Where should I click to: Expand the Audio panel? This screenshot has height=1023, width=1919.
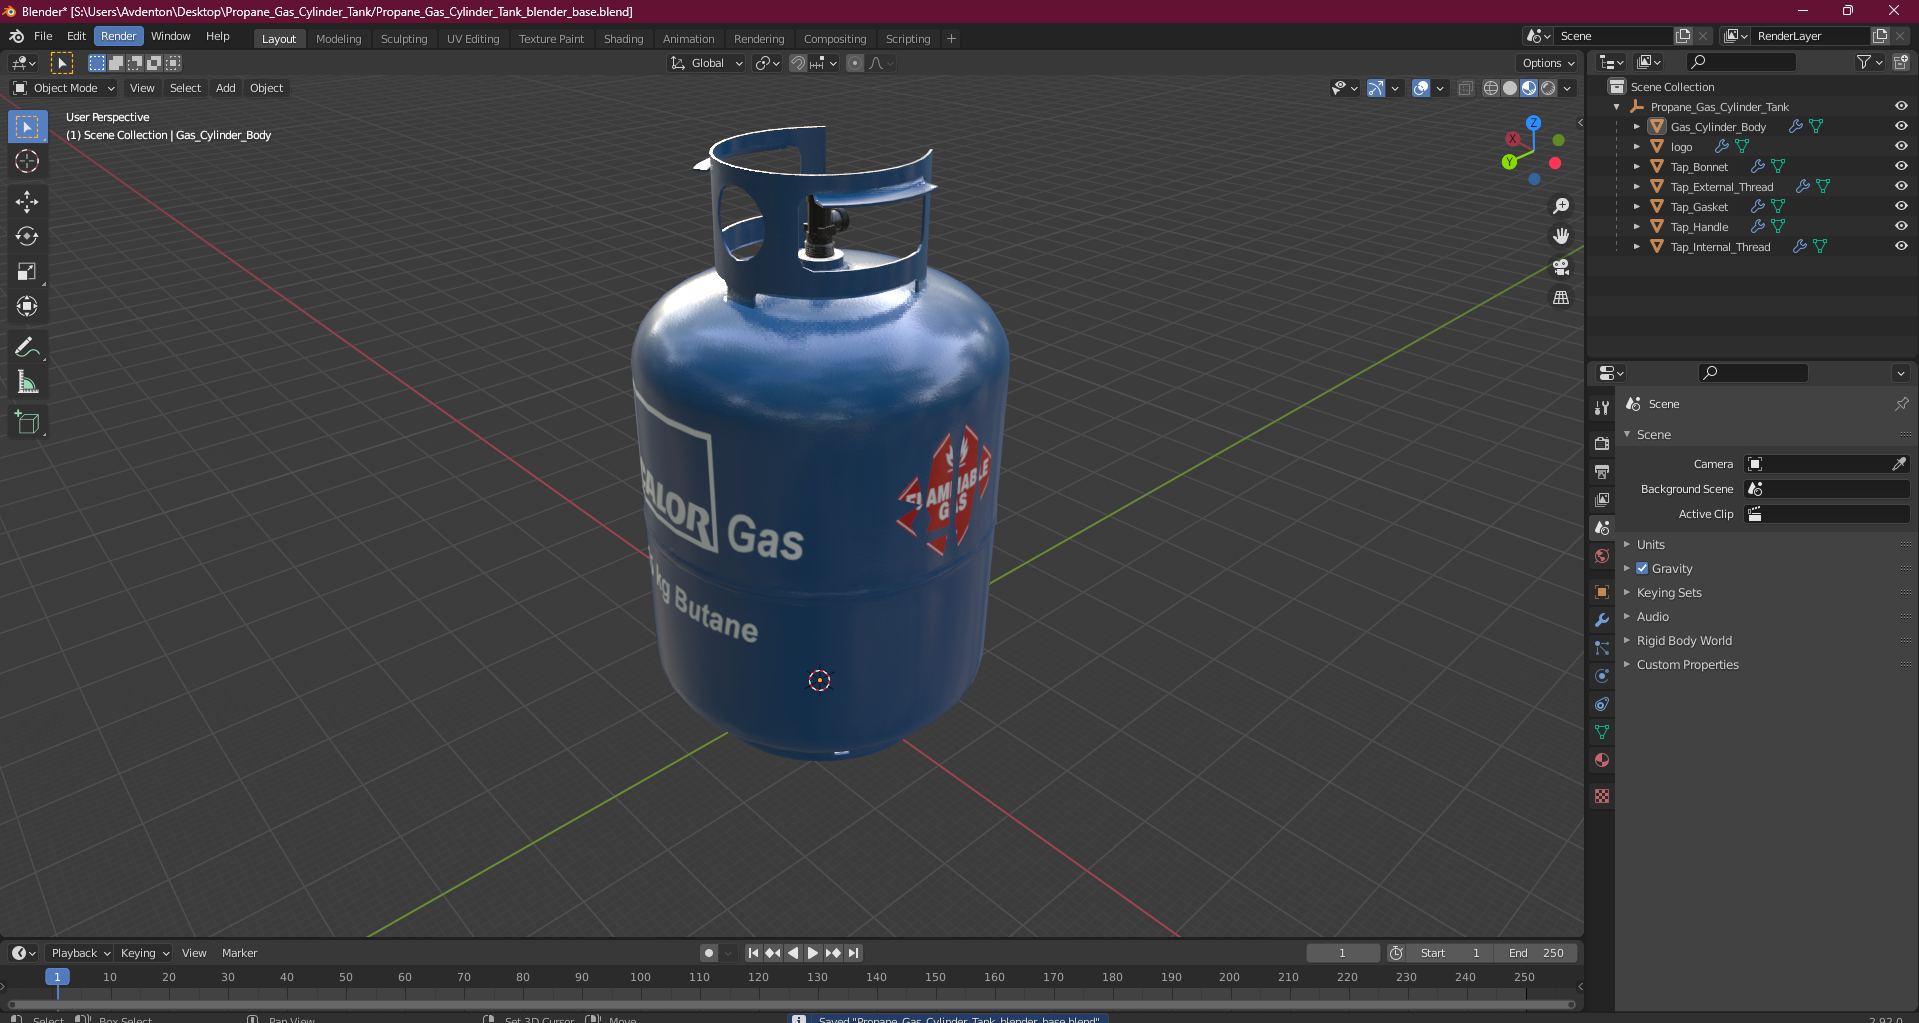pos(1653,616)
